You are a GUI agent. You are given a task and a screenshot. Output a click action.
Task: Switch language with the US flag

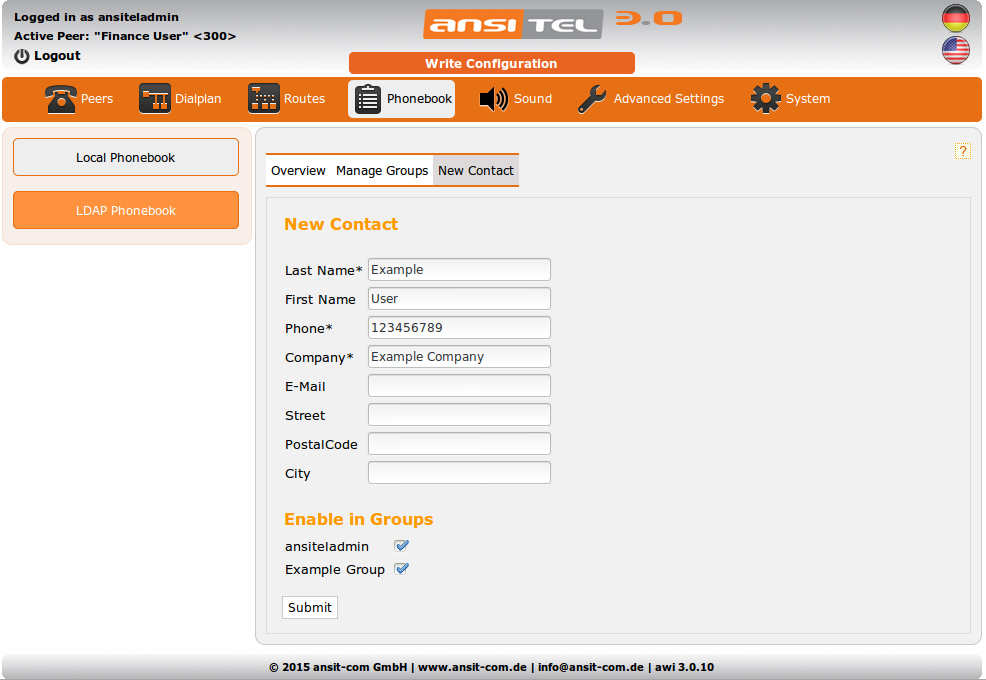point(956,50)
